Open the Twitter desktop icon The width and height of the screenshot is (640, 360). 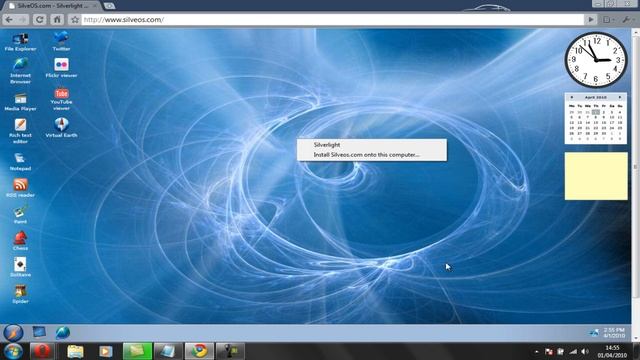(61, 41)
